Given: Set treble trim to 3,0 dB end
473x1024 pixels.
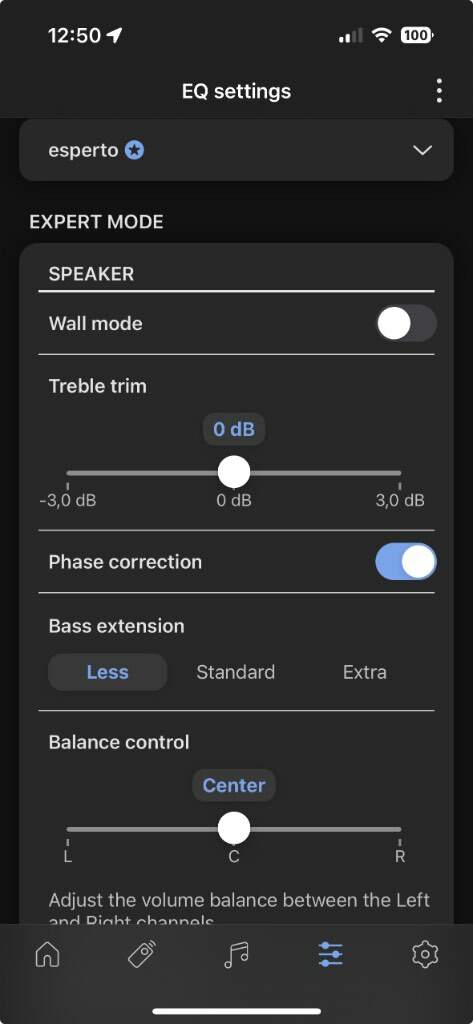Looking at the screenshot, I should pyautogui.click(x=400, y=472).
